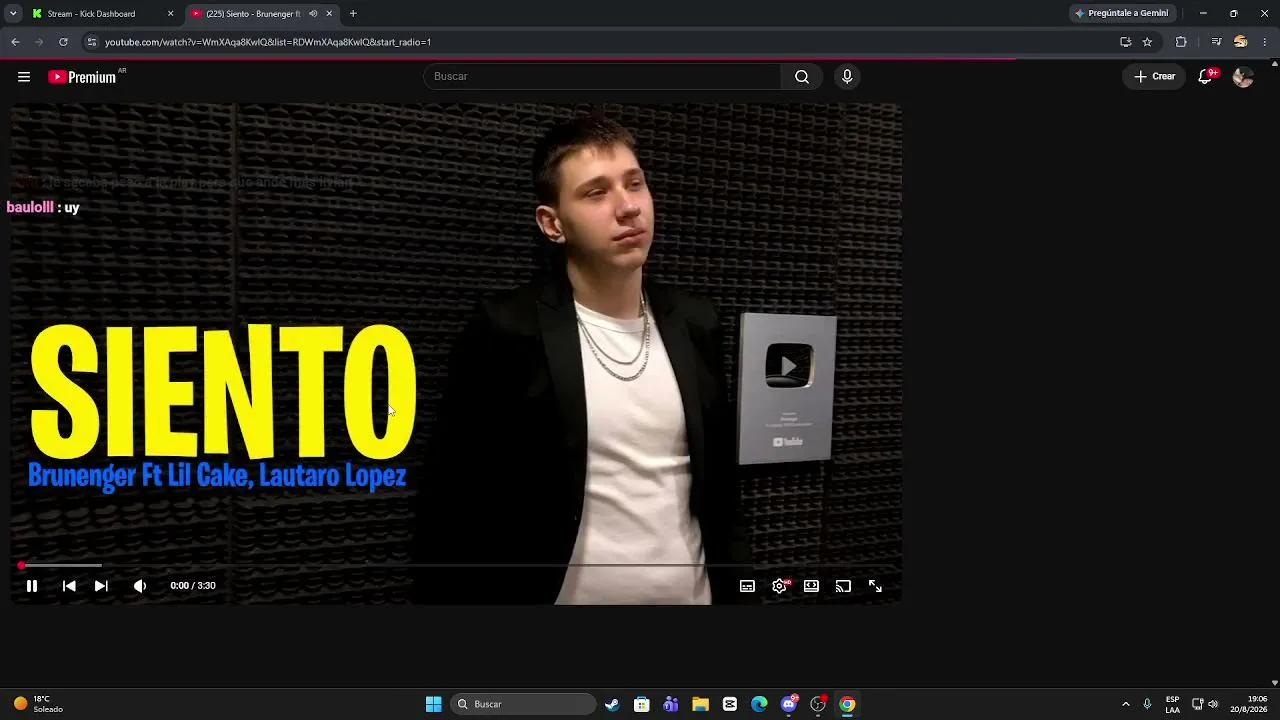Focus the YouTube Buscar search field
The image size is (1280, 720).
pyautogui.click(x=602, y=77)
